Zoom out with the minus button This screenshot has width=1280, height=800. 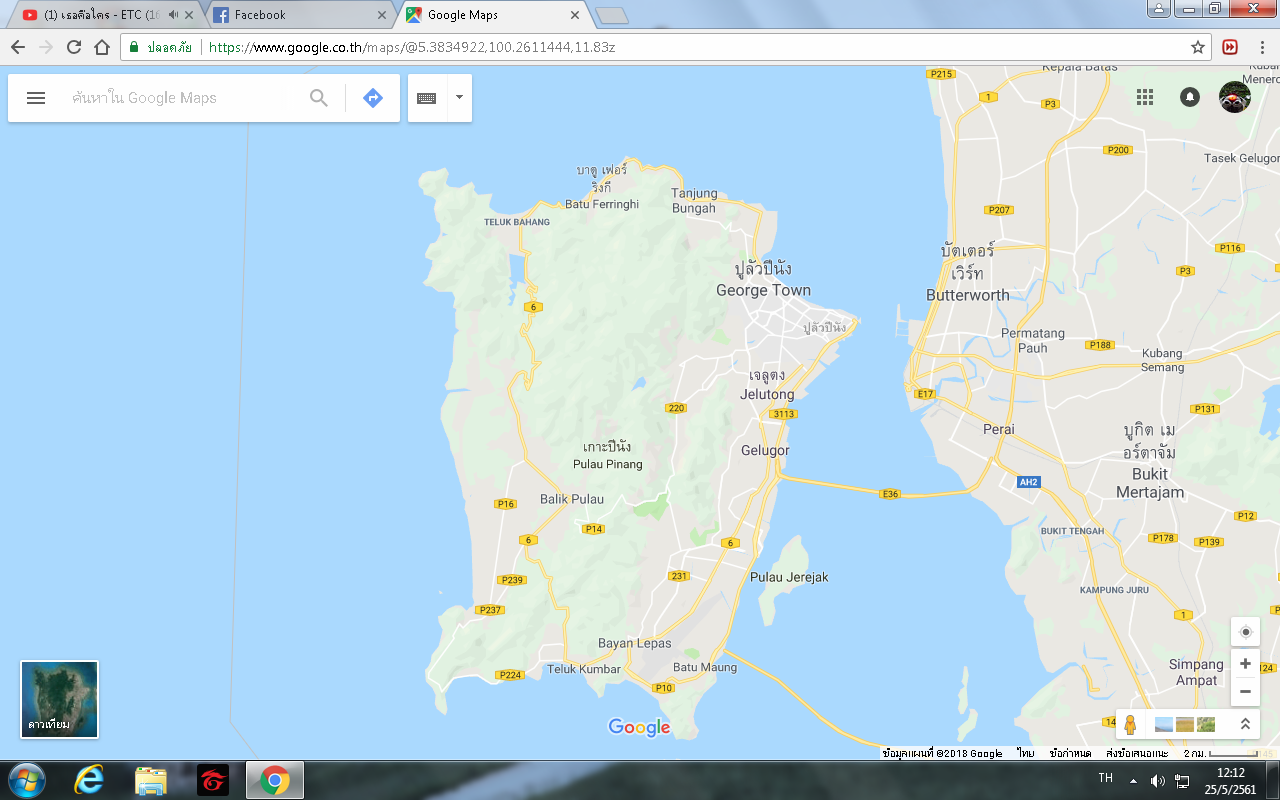pos(1245,691)
